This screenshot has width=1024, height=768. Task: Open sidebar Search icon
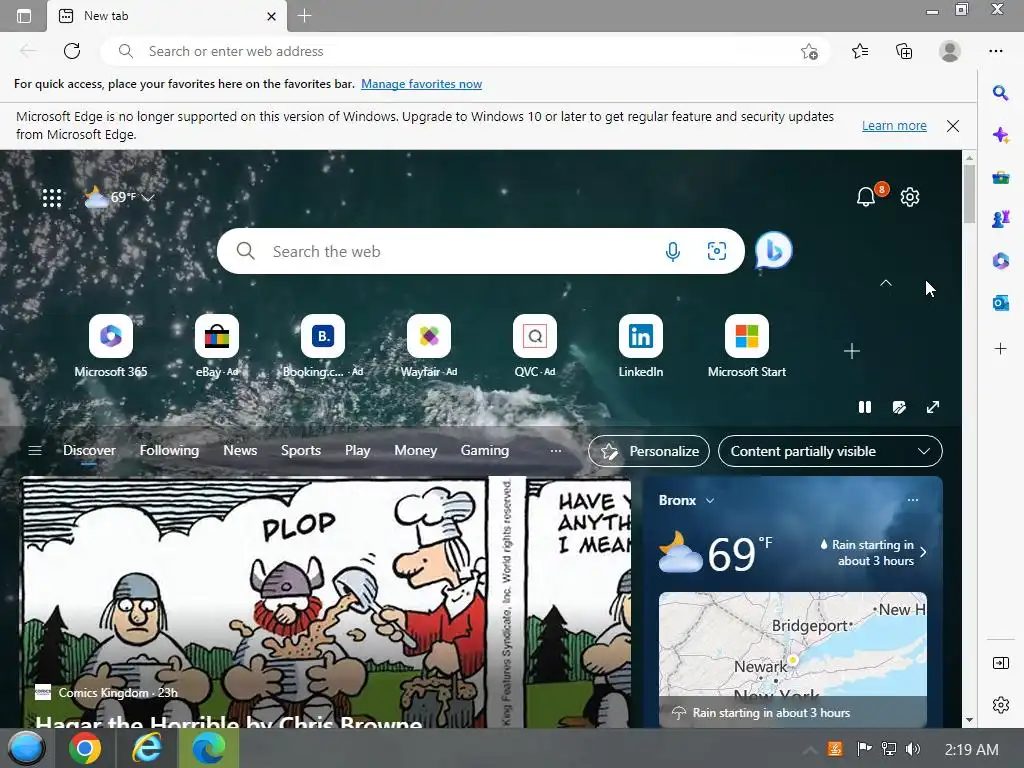pyautogui.click(x=1000, y=93)
